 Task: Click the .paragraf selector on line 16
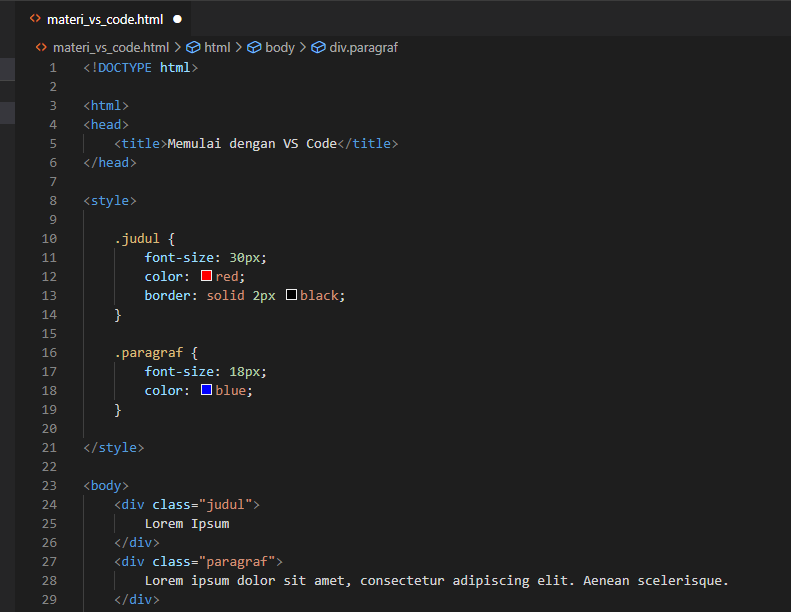(149, 353)
